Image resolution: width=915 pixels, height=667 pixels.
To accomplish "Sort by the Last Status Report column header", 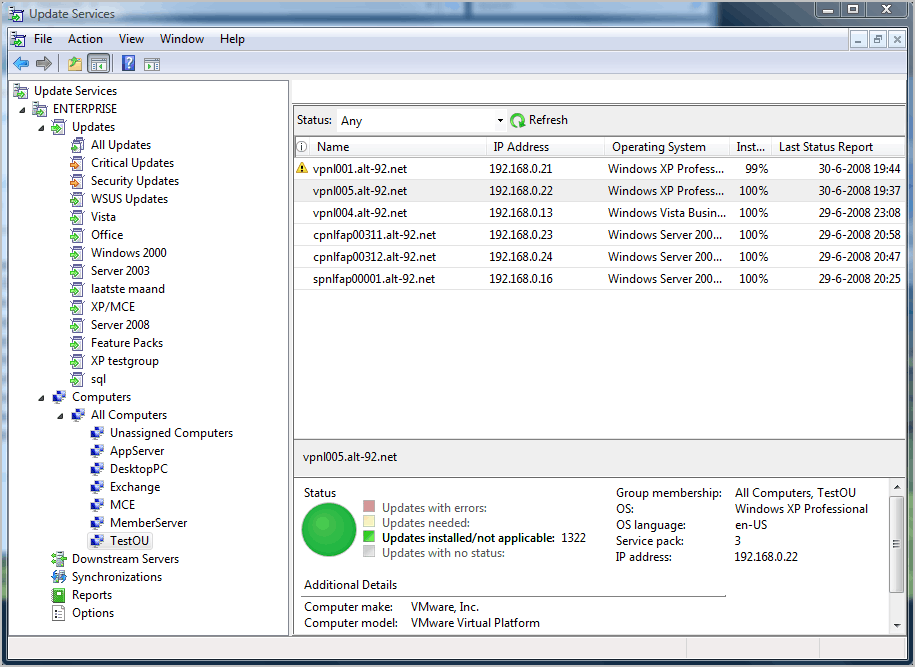I will [838, 147].
